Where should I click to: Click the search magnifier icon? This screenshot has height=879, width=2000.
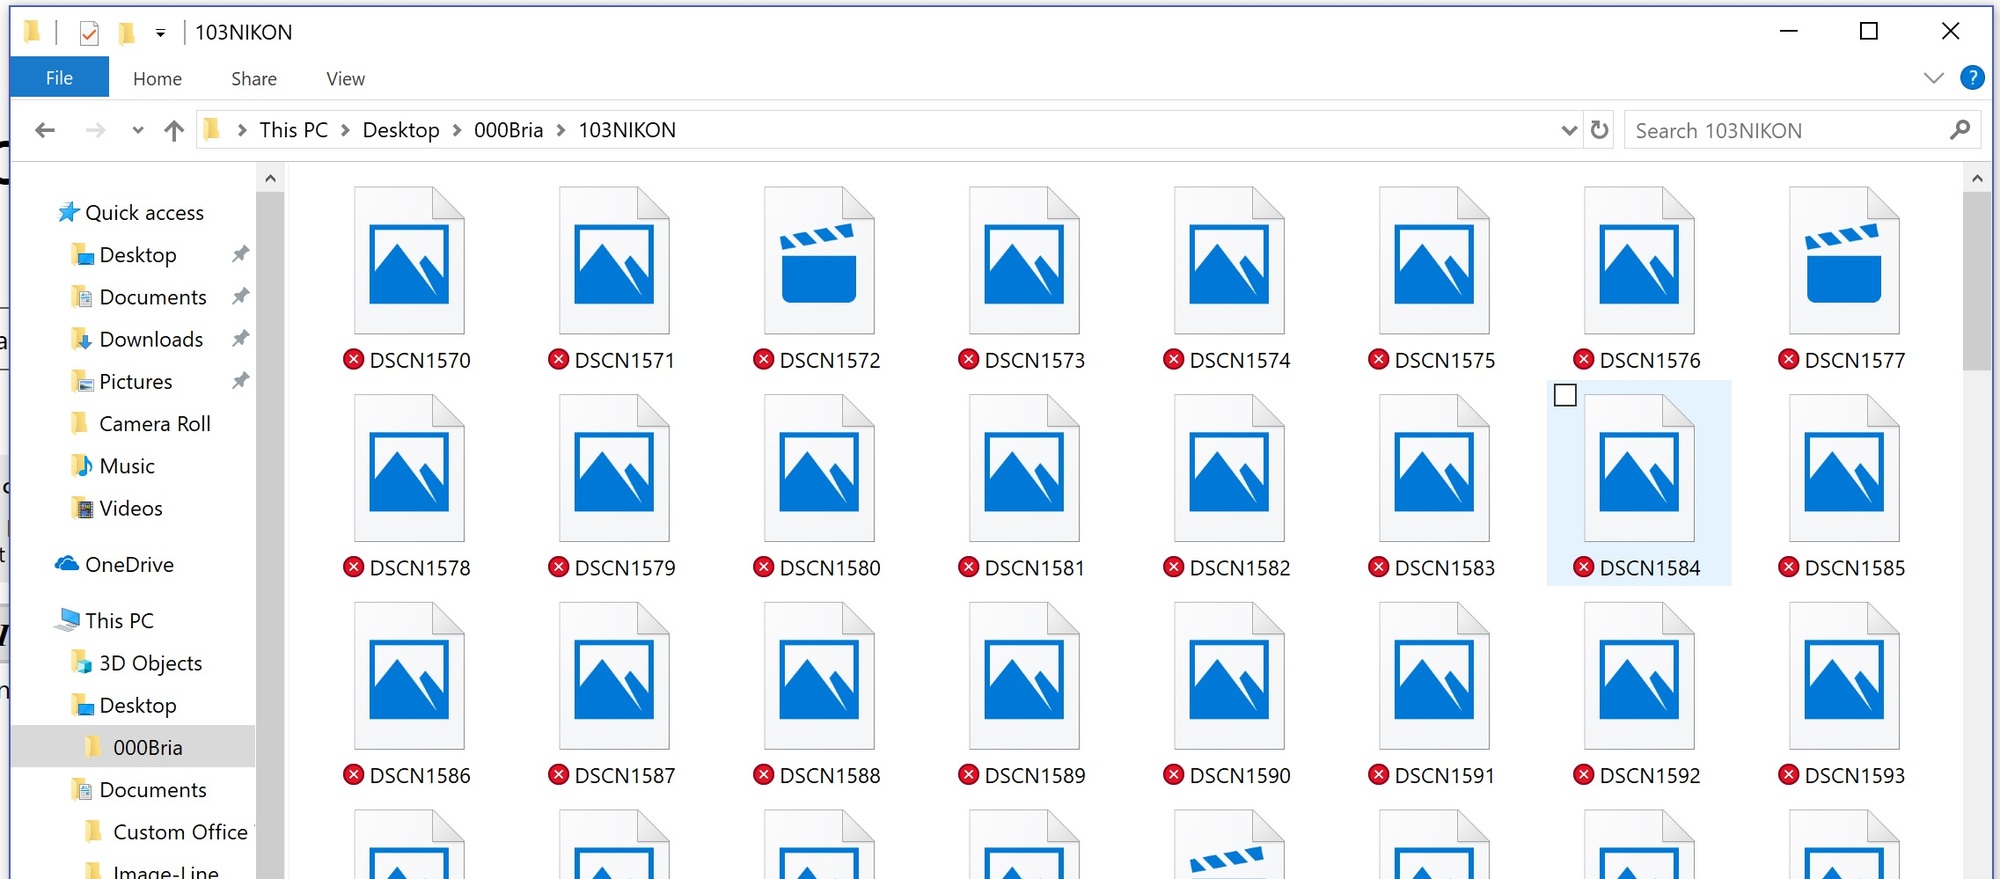click(1959, 130)
